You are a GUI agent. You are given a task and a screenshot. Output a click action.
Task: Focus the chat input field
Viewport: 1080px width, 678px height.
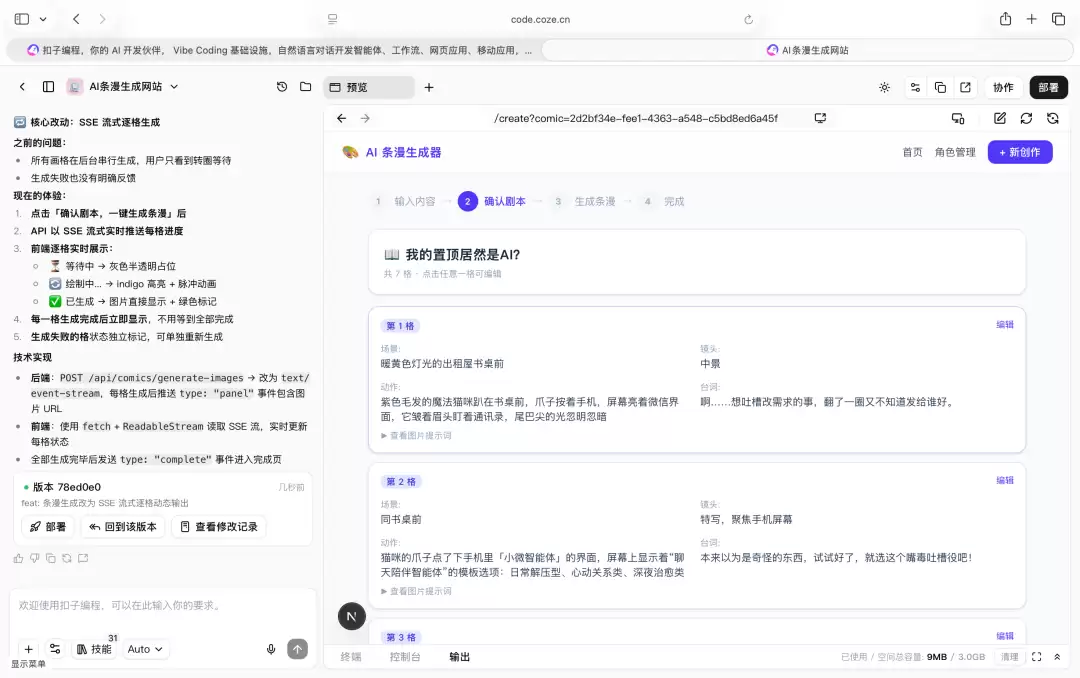pos(163,606)
